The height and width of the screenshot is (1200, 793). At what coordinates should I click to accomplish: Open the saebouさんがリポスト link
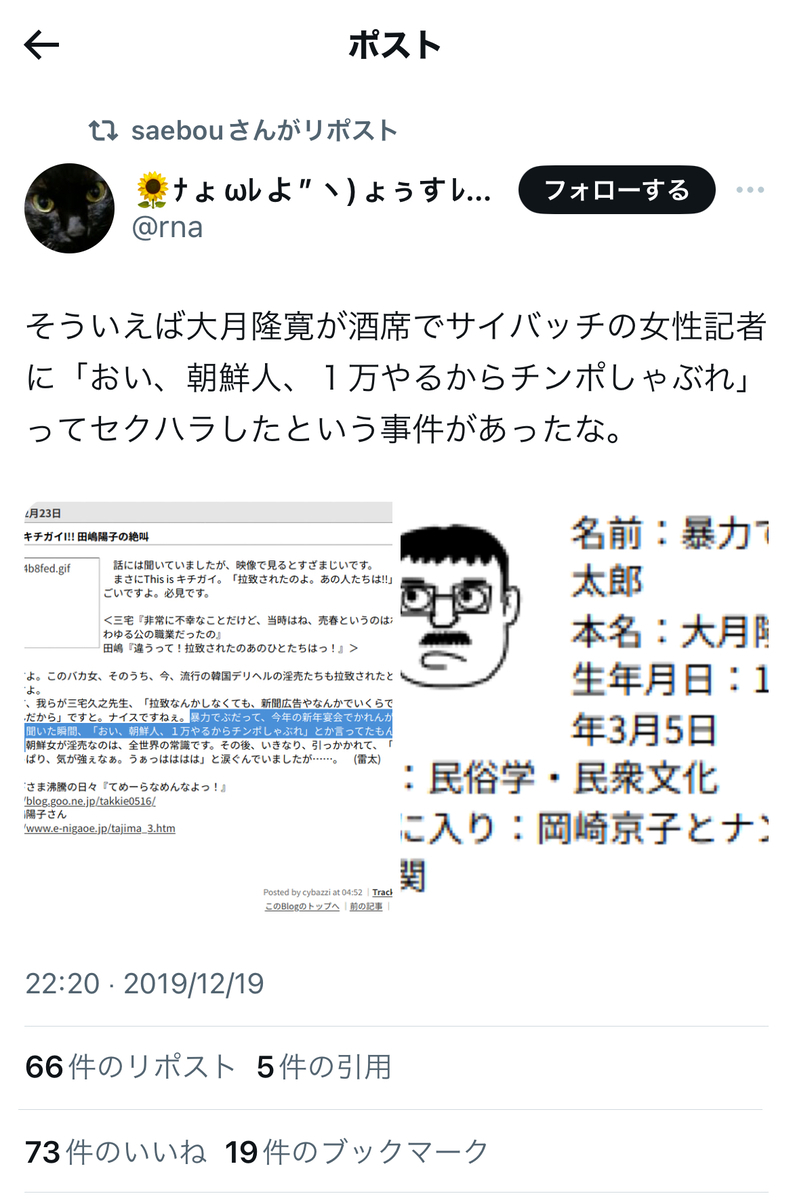coord(265,131)
